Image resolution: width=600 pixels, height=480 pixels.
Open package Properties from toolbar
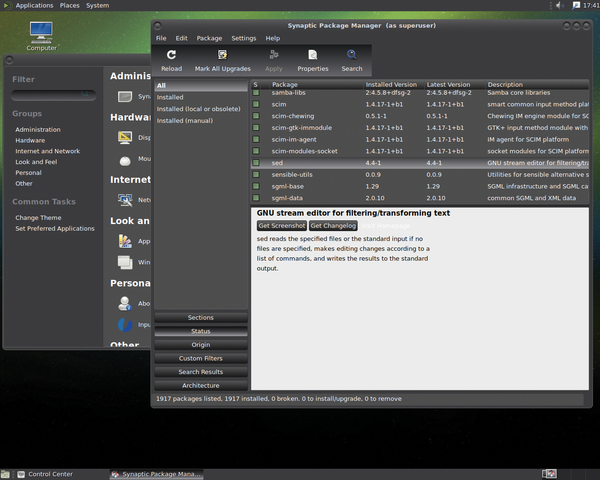(313, 55)
